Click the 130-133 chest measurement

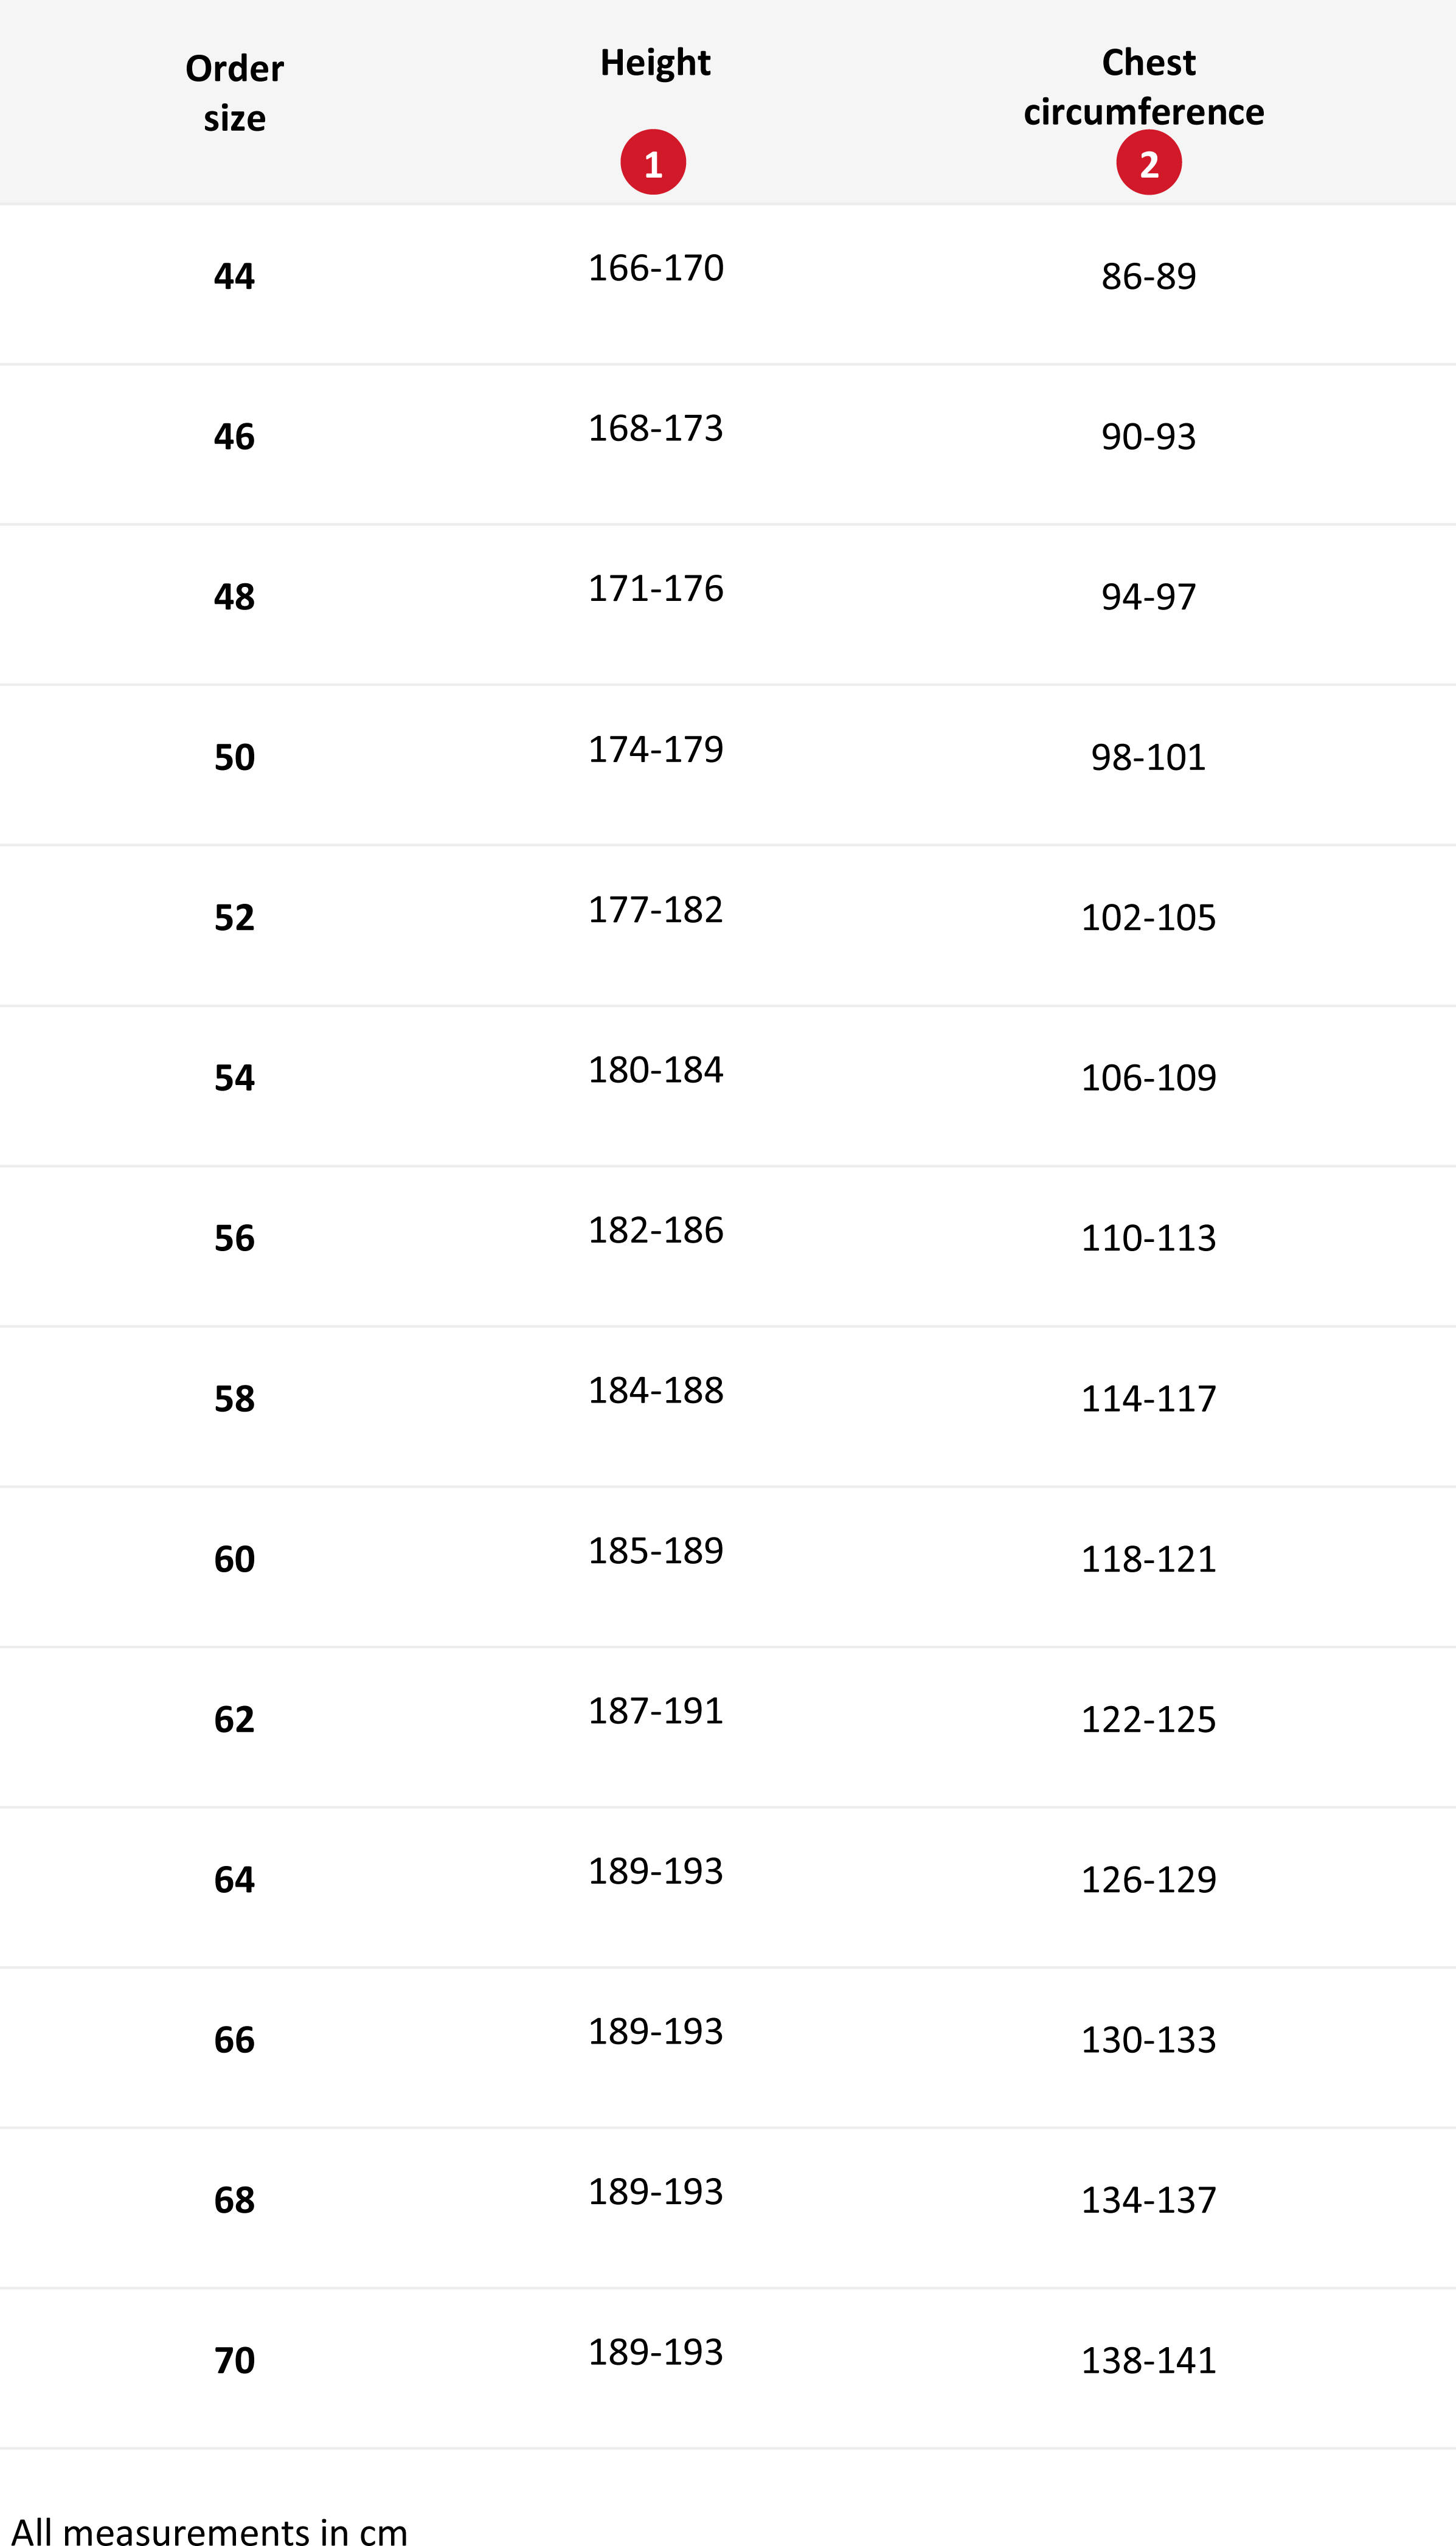coord(1149,2039)
